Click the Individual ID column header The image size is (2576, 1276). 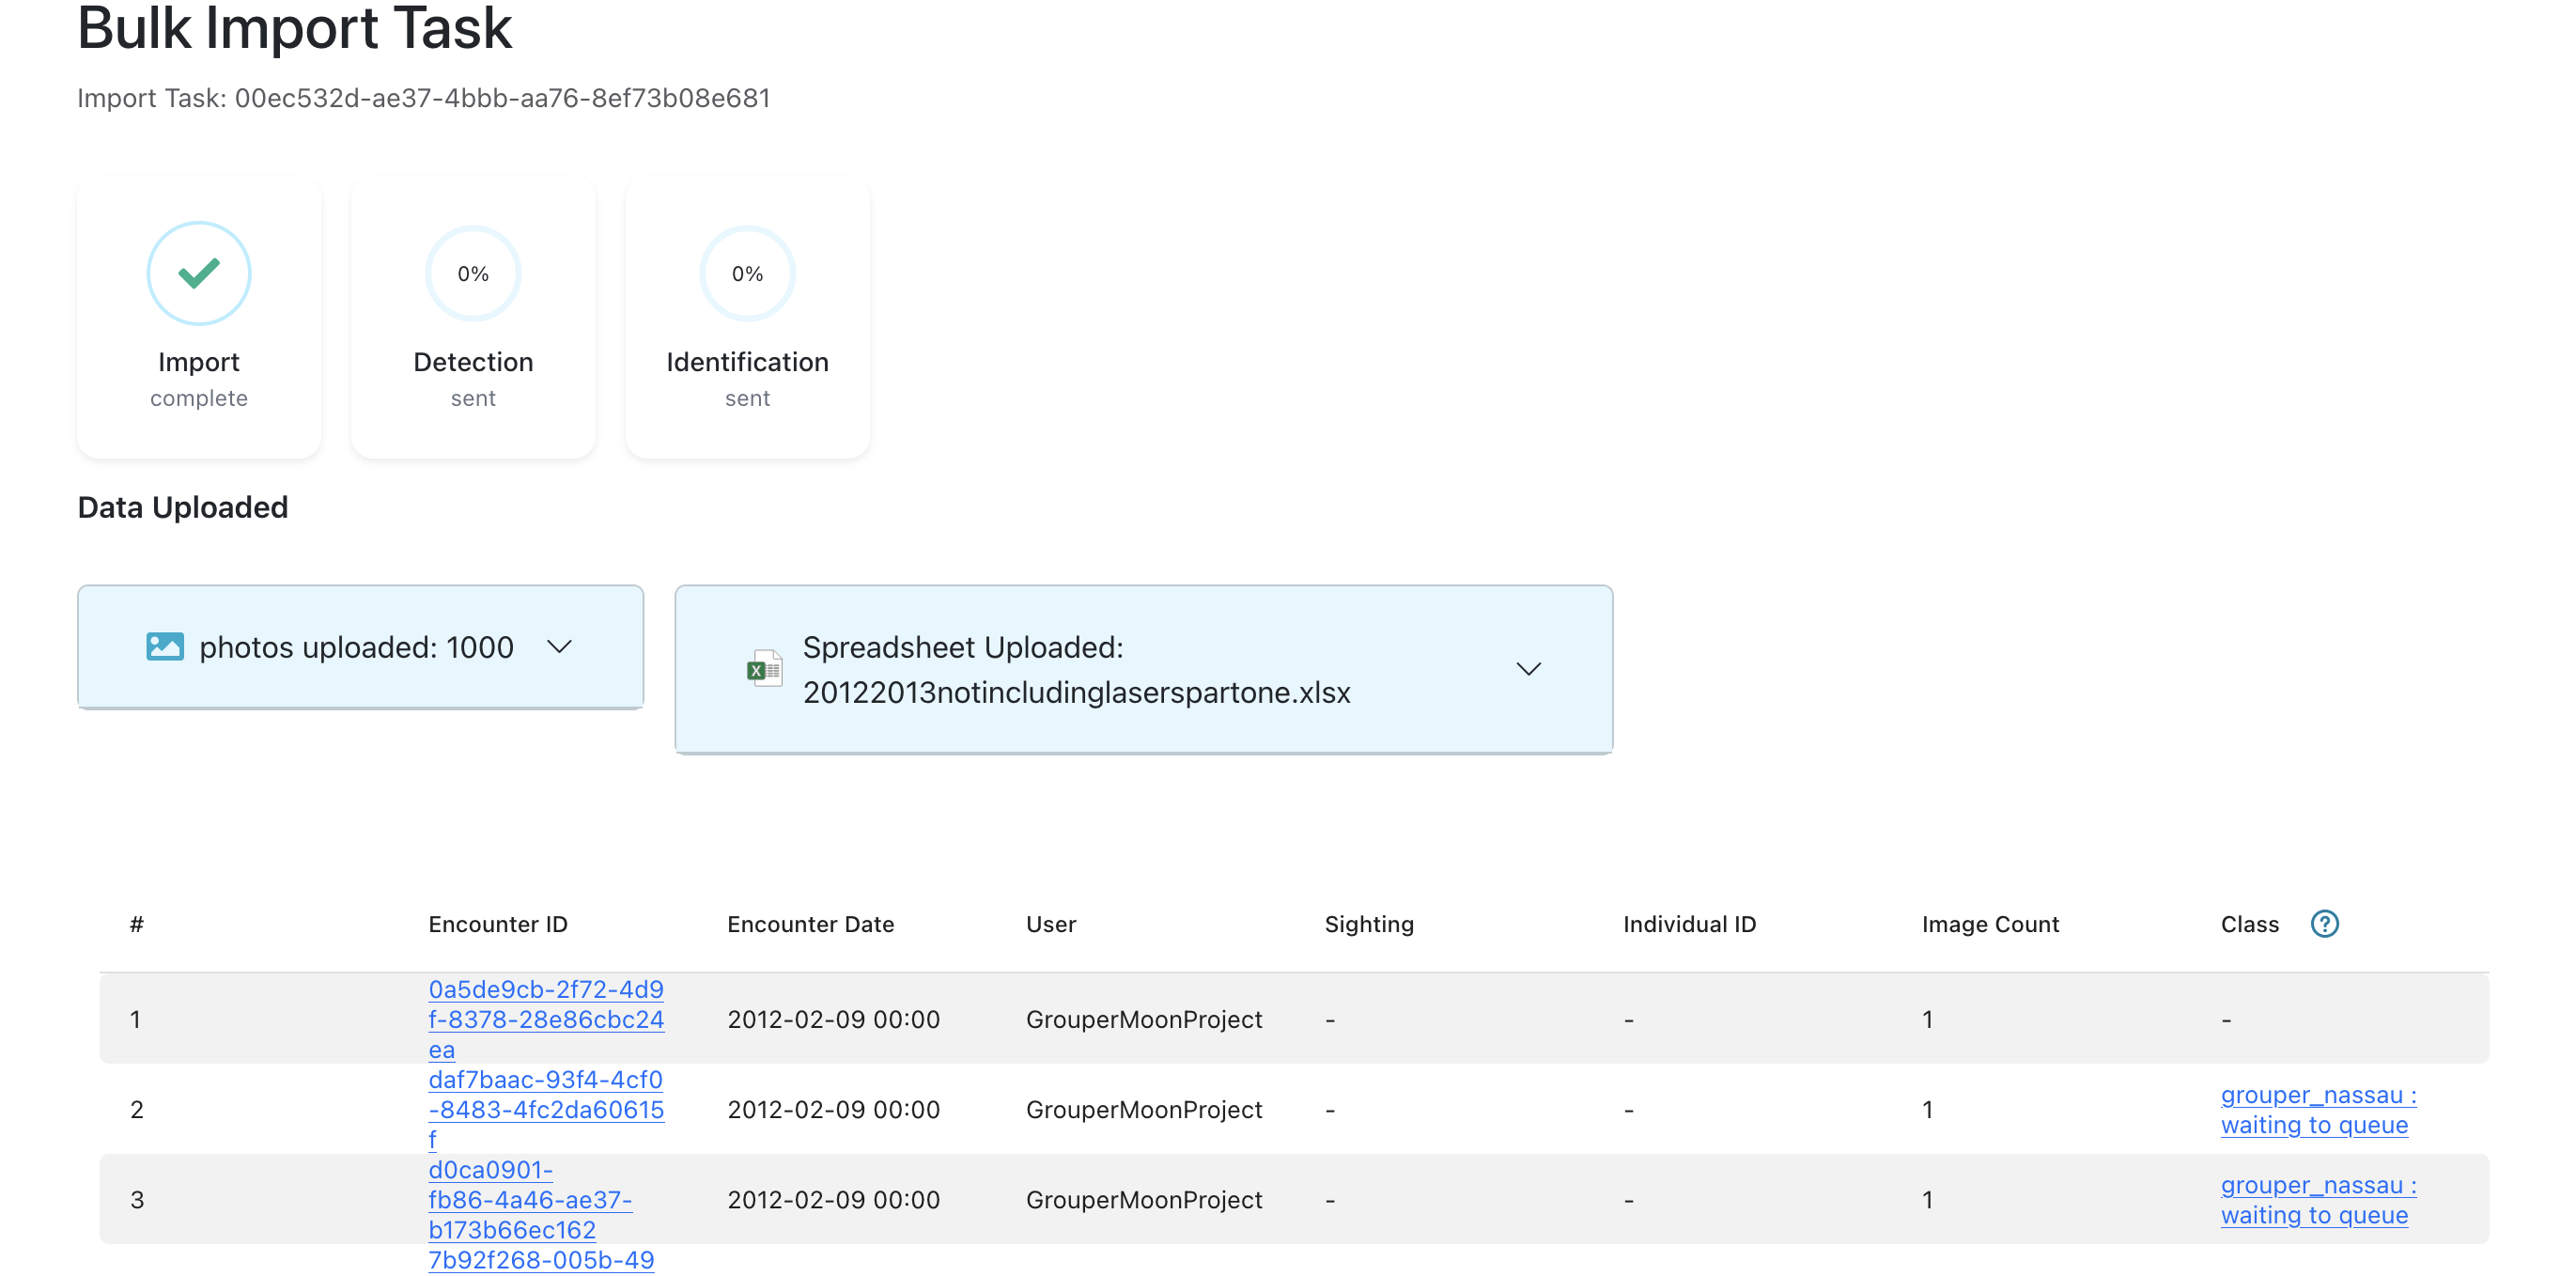pyautogui.click(x=1688, y=924)
